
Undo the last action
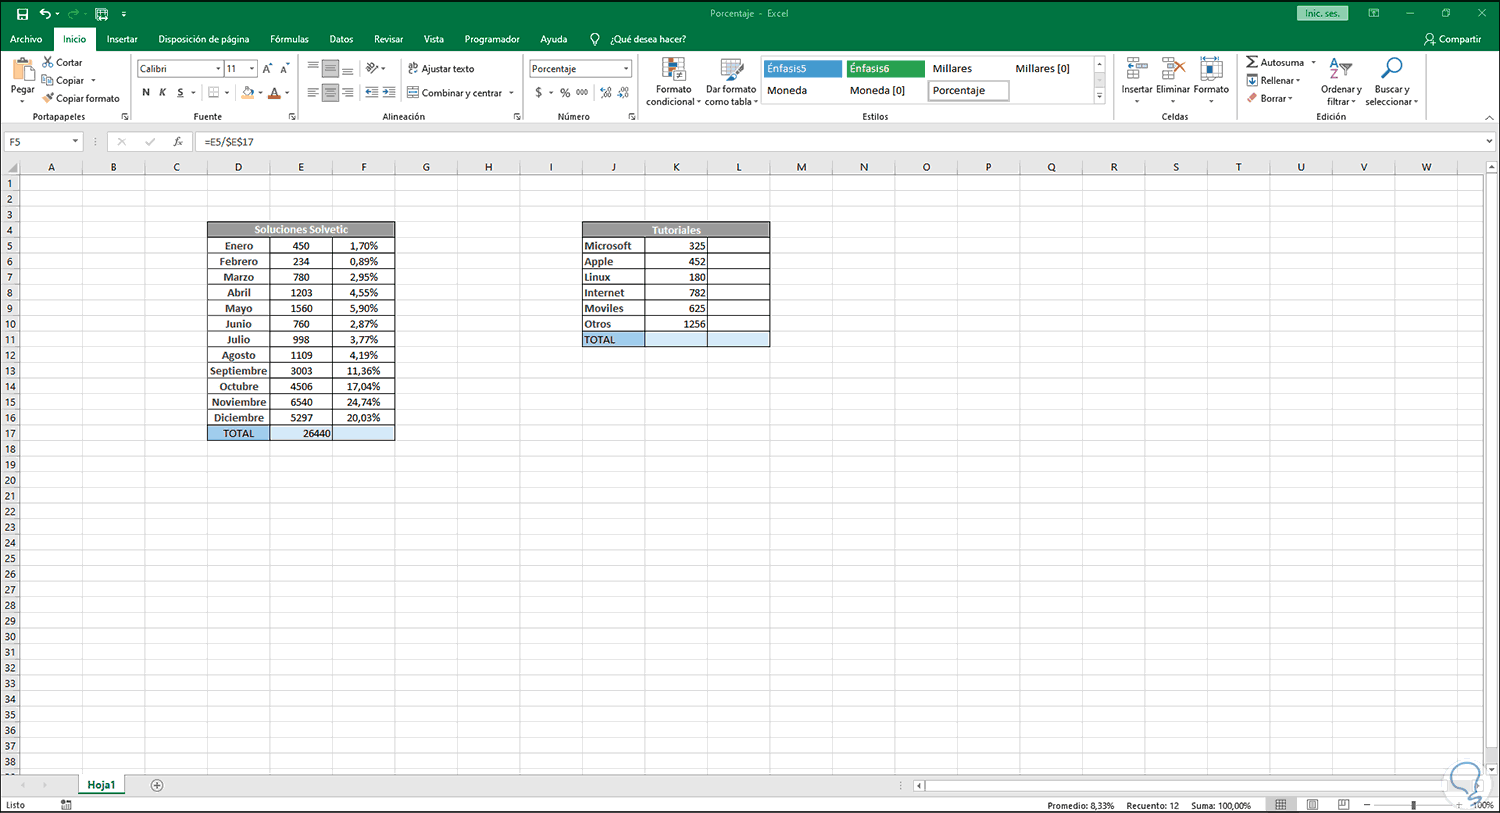coord(45,14)
